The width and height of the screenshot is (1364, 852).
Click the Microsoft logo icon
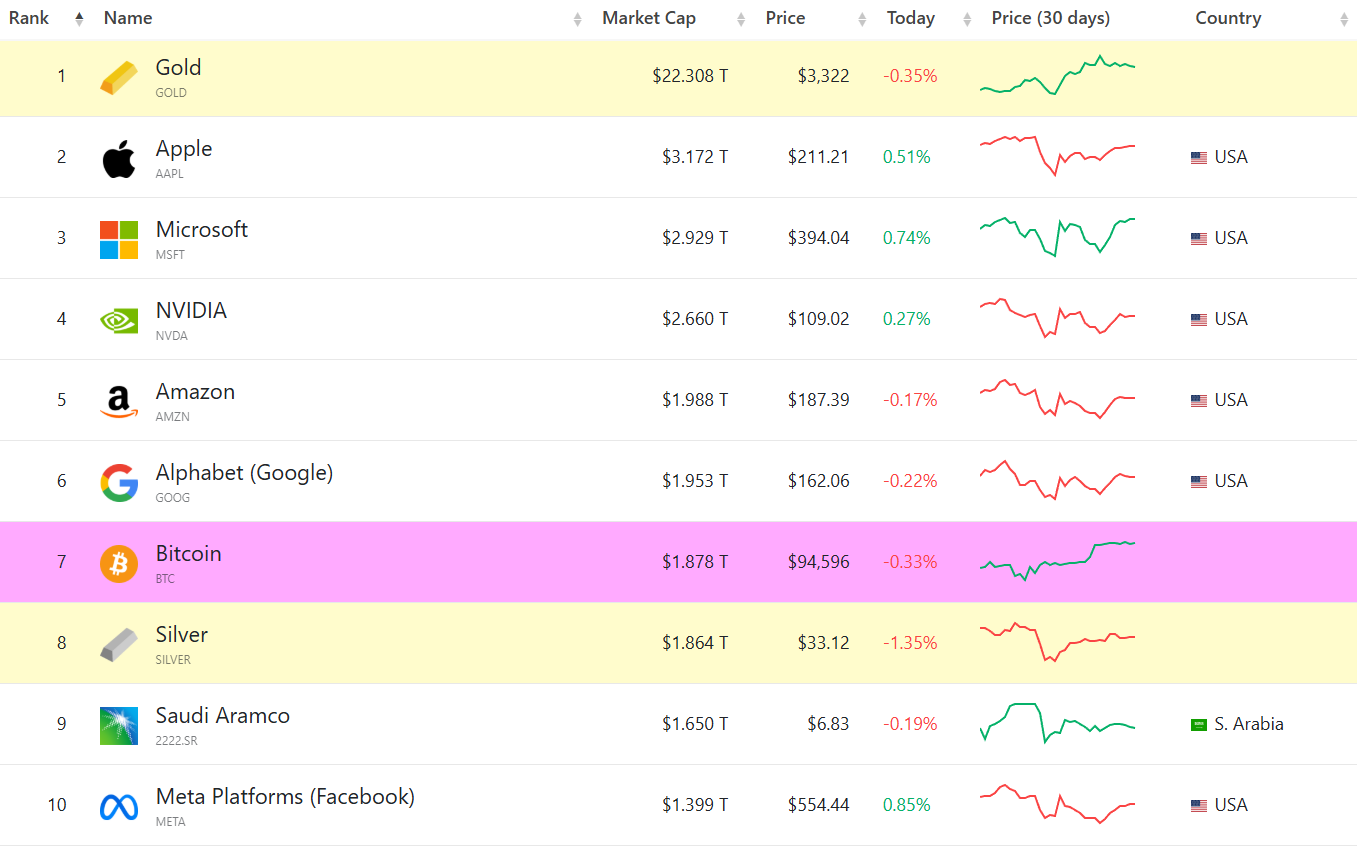pyautogui.click(x=118, y=238)
